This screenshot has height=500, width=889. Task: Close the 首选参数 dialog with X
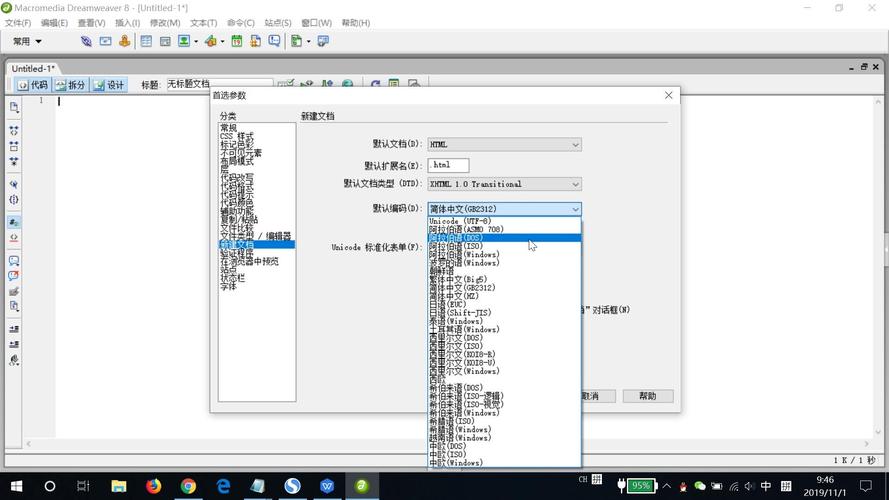[668, 95]
